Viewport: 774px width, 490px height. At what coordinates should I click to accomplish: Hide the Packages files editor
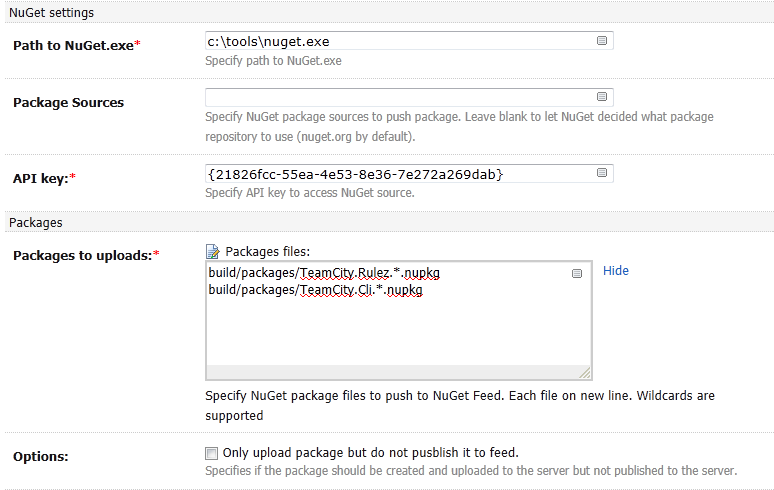(x=616, y=271)
